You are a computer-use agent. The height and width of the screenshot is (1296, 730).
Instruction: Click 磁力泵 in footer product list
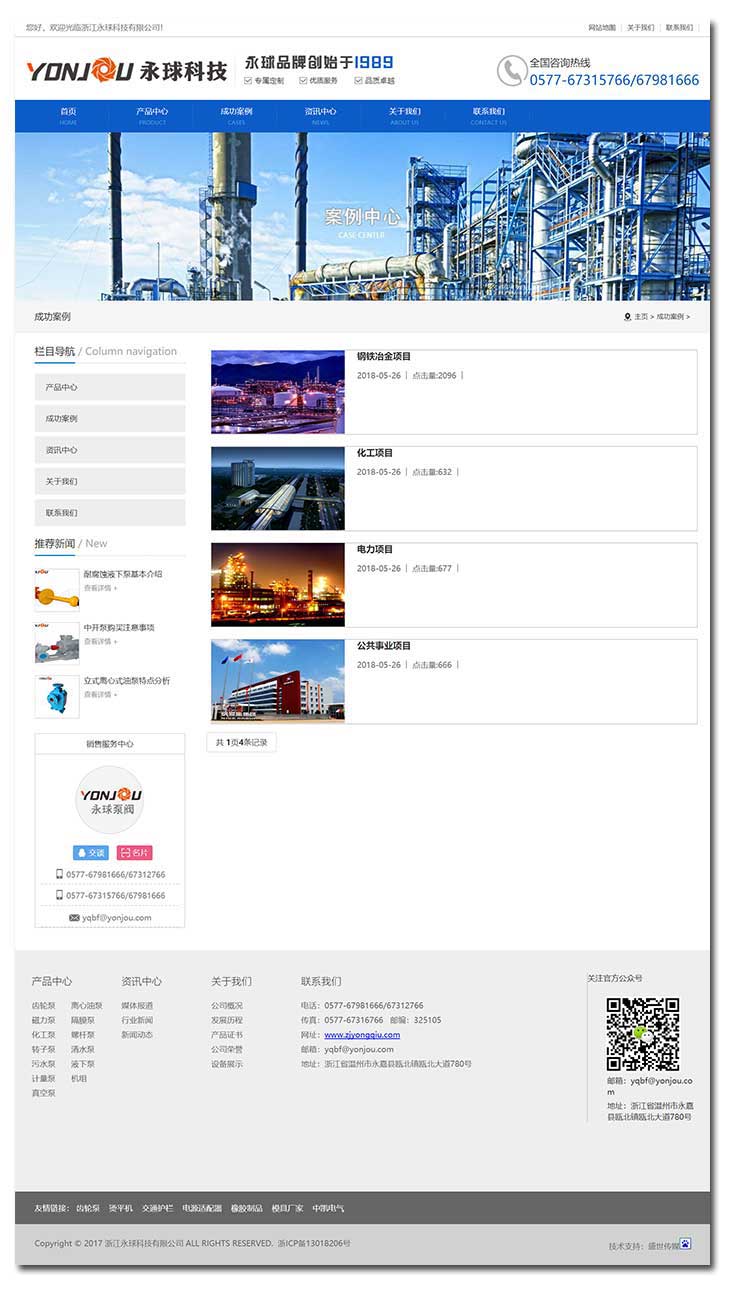[44, 1020]
